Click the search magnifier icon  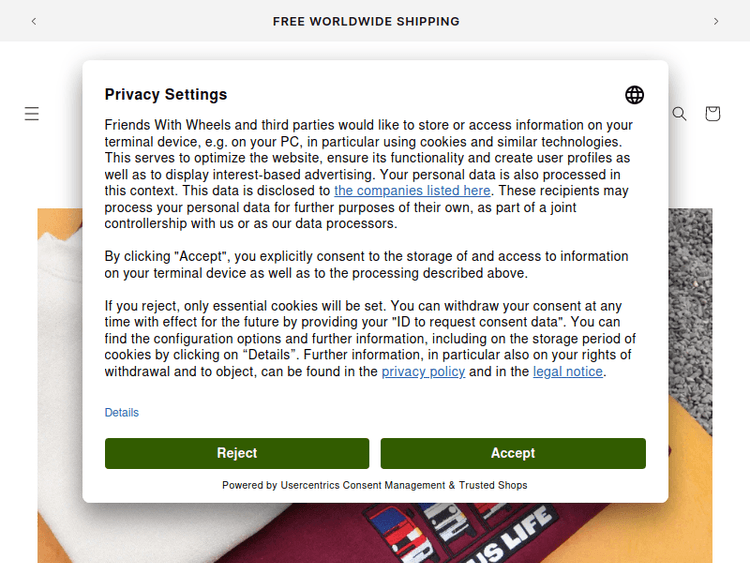point(679,114)
